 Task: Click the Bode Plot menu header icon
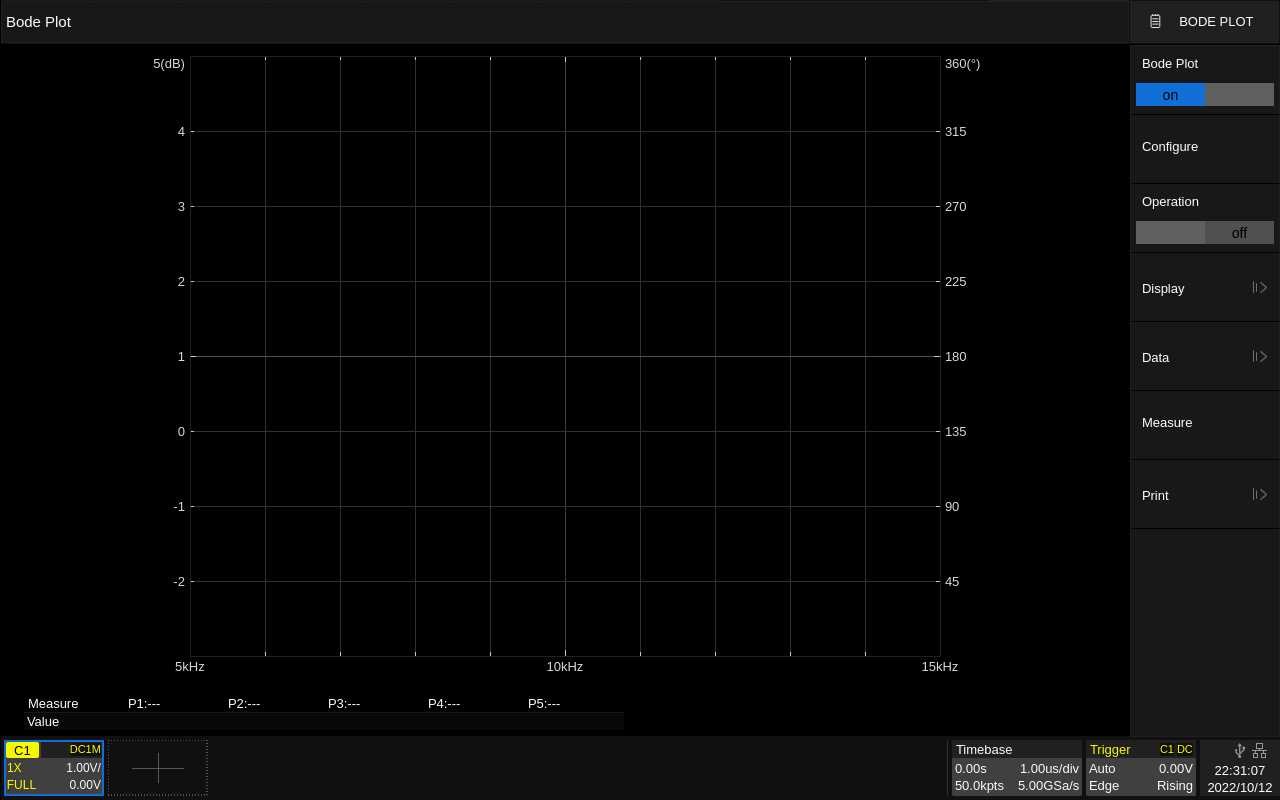[x=1155, y=21]
